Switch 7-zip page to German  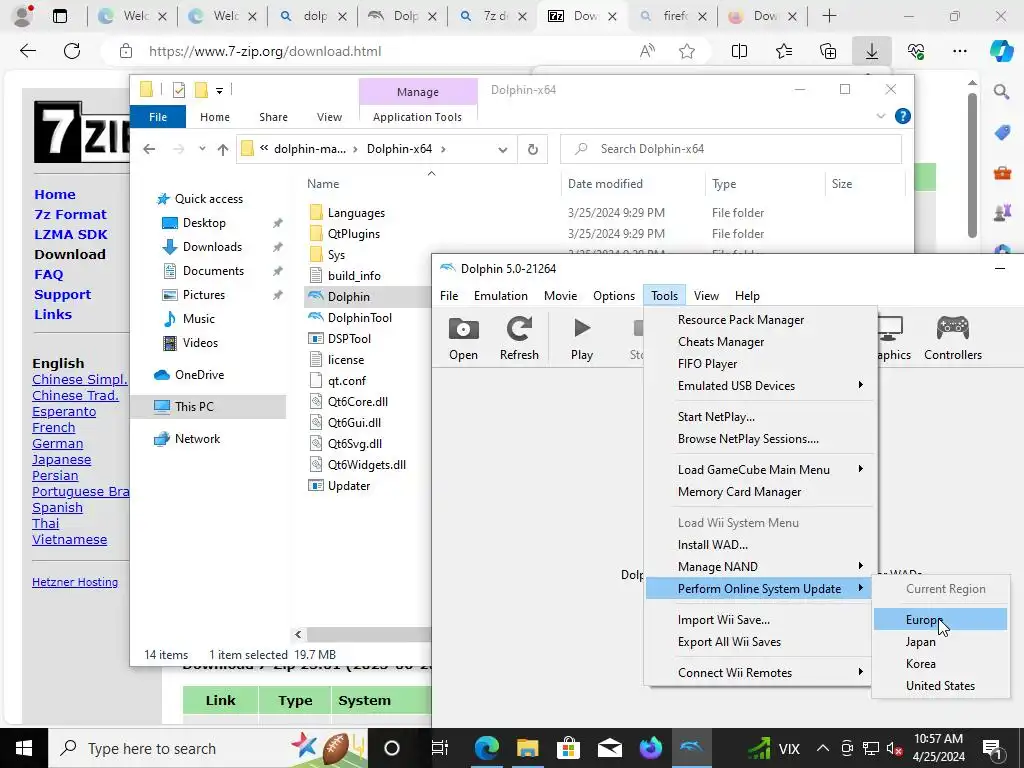(x=57, y=443)
